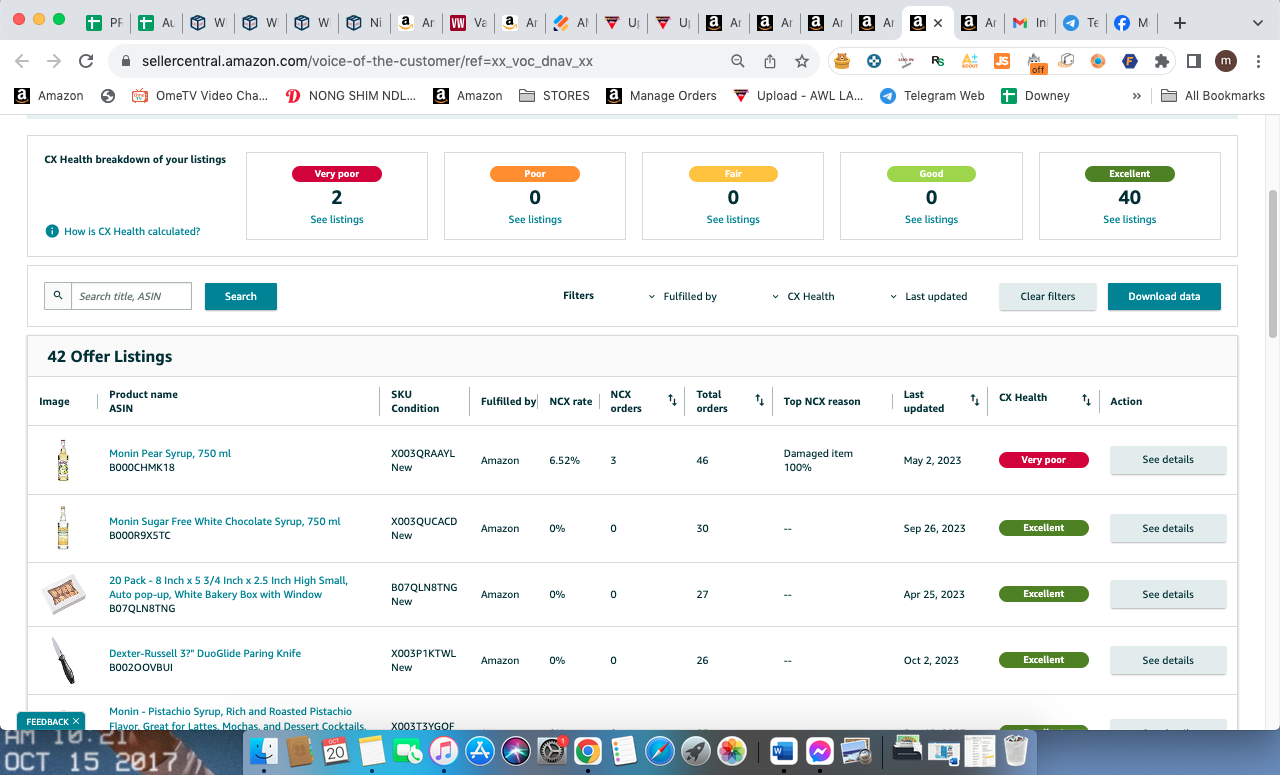Switch to the Telegram browser tab
1280x775 pixels.
(x=1079, y=22)
